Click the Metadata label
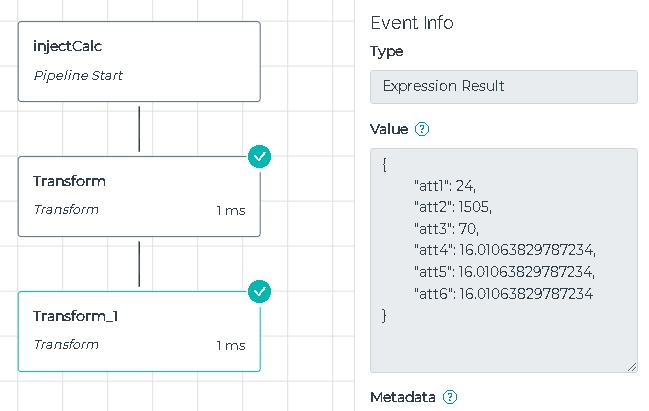649x411 pixels. 403,397
